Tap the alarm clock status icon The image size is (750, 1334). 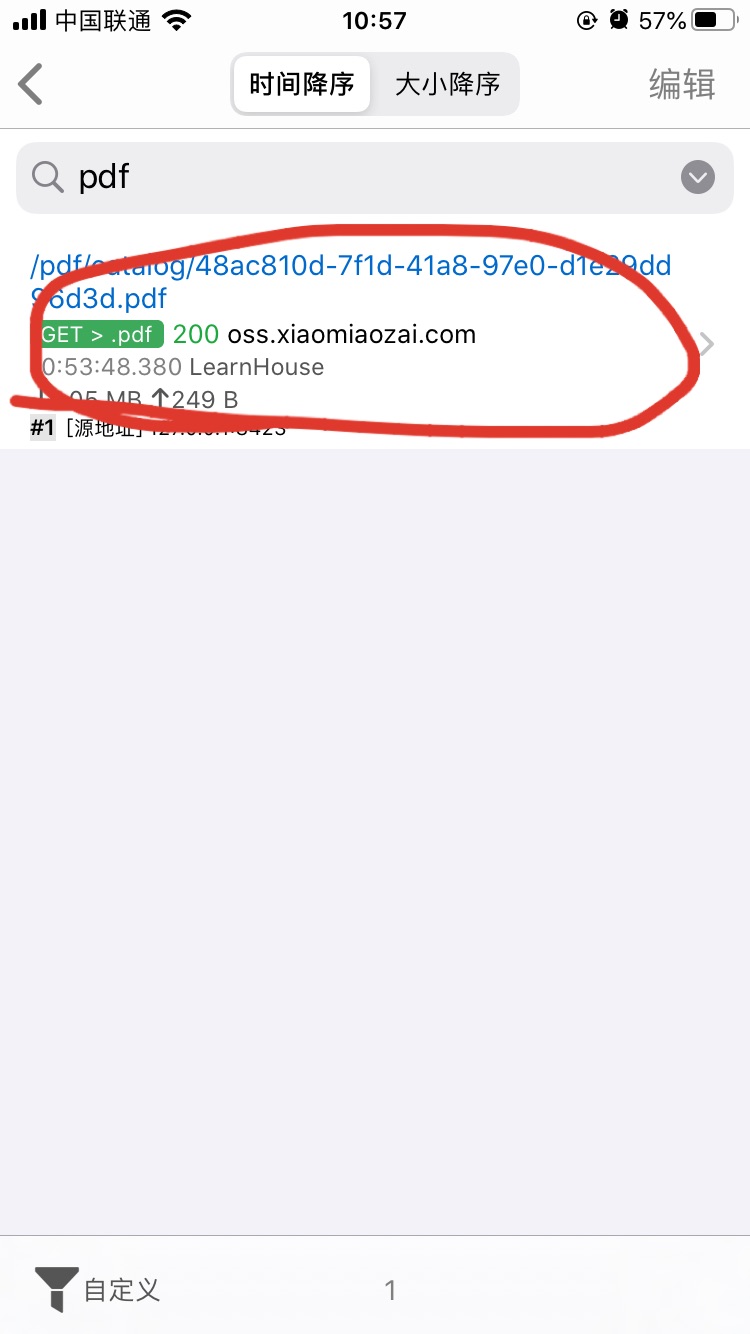click(620, 20)
